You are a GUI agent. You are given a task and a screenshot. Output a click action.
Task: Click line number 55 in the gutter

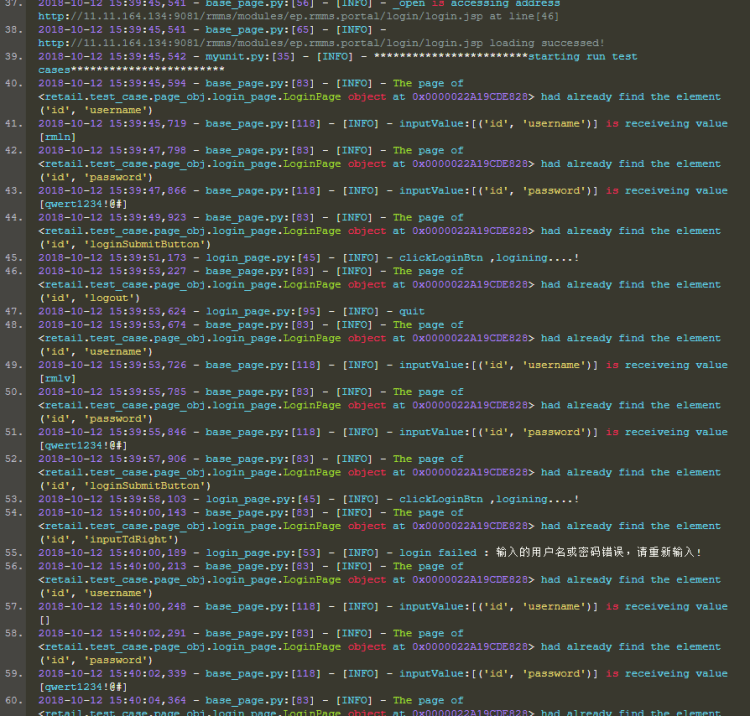click(x=13, y=553)
